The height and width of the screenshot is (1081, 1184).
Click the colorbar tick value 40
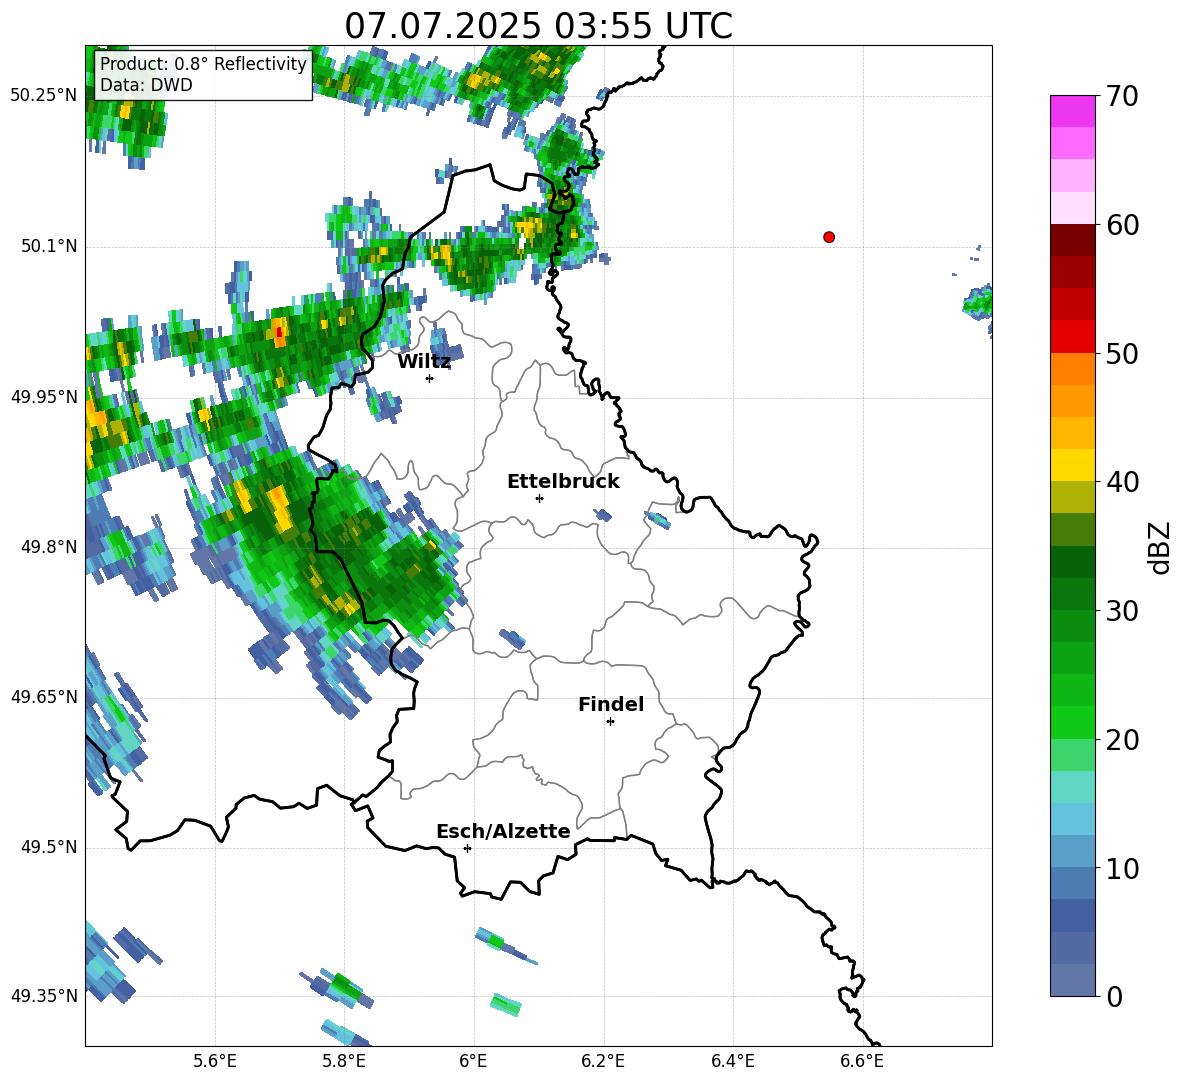point(1121,482)
